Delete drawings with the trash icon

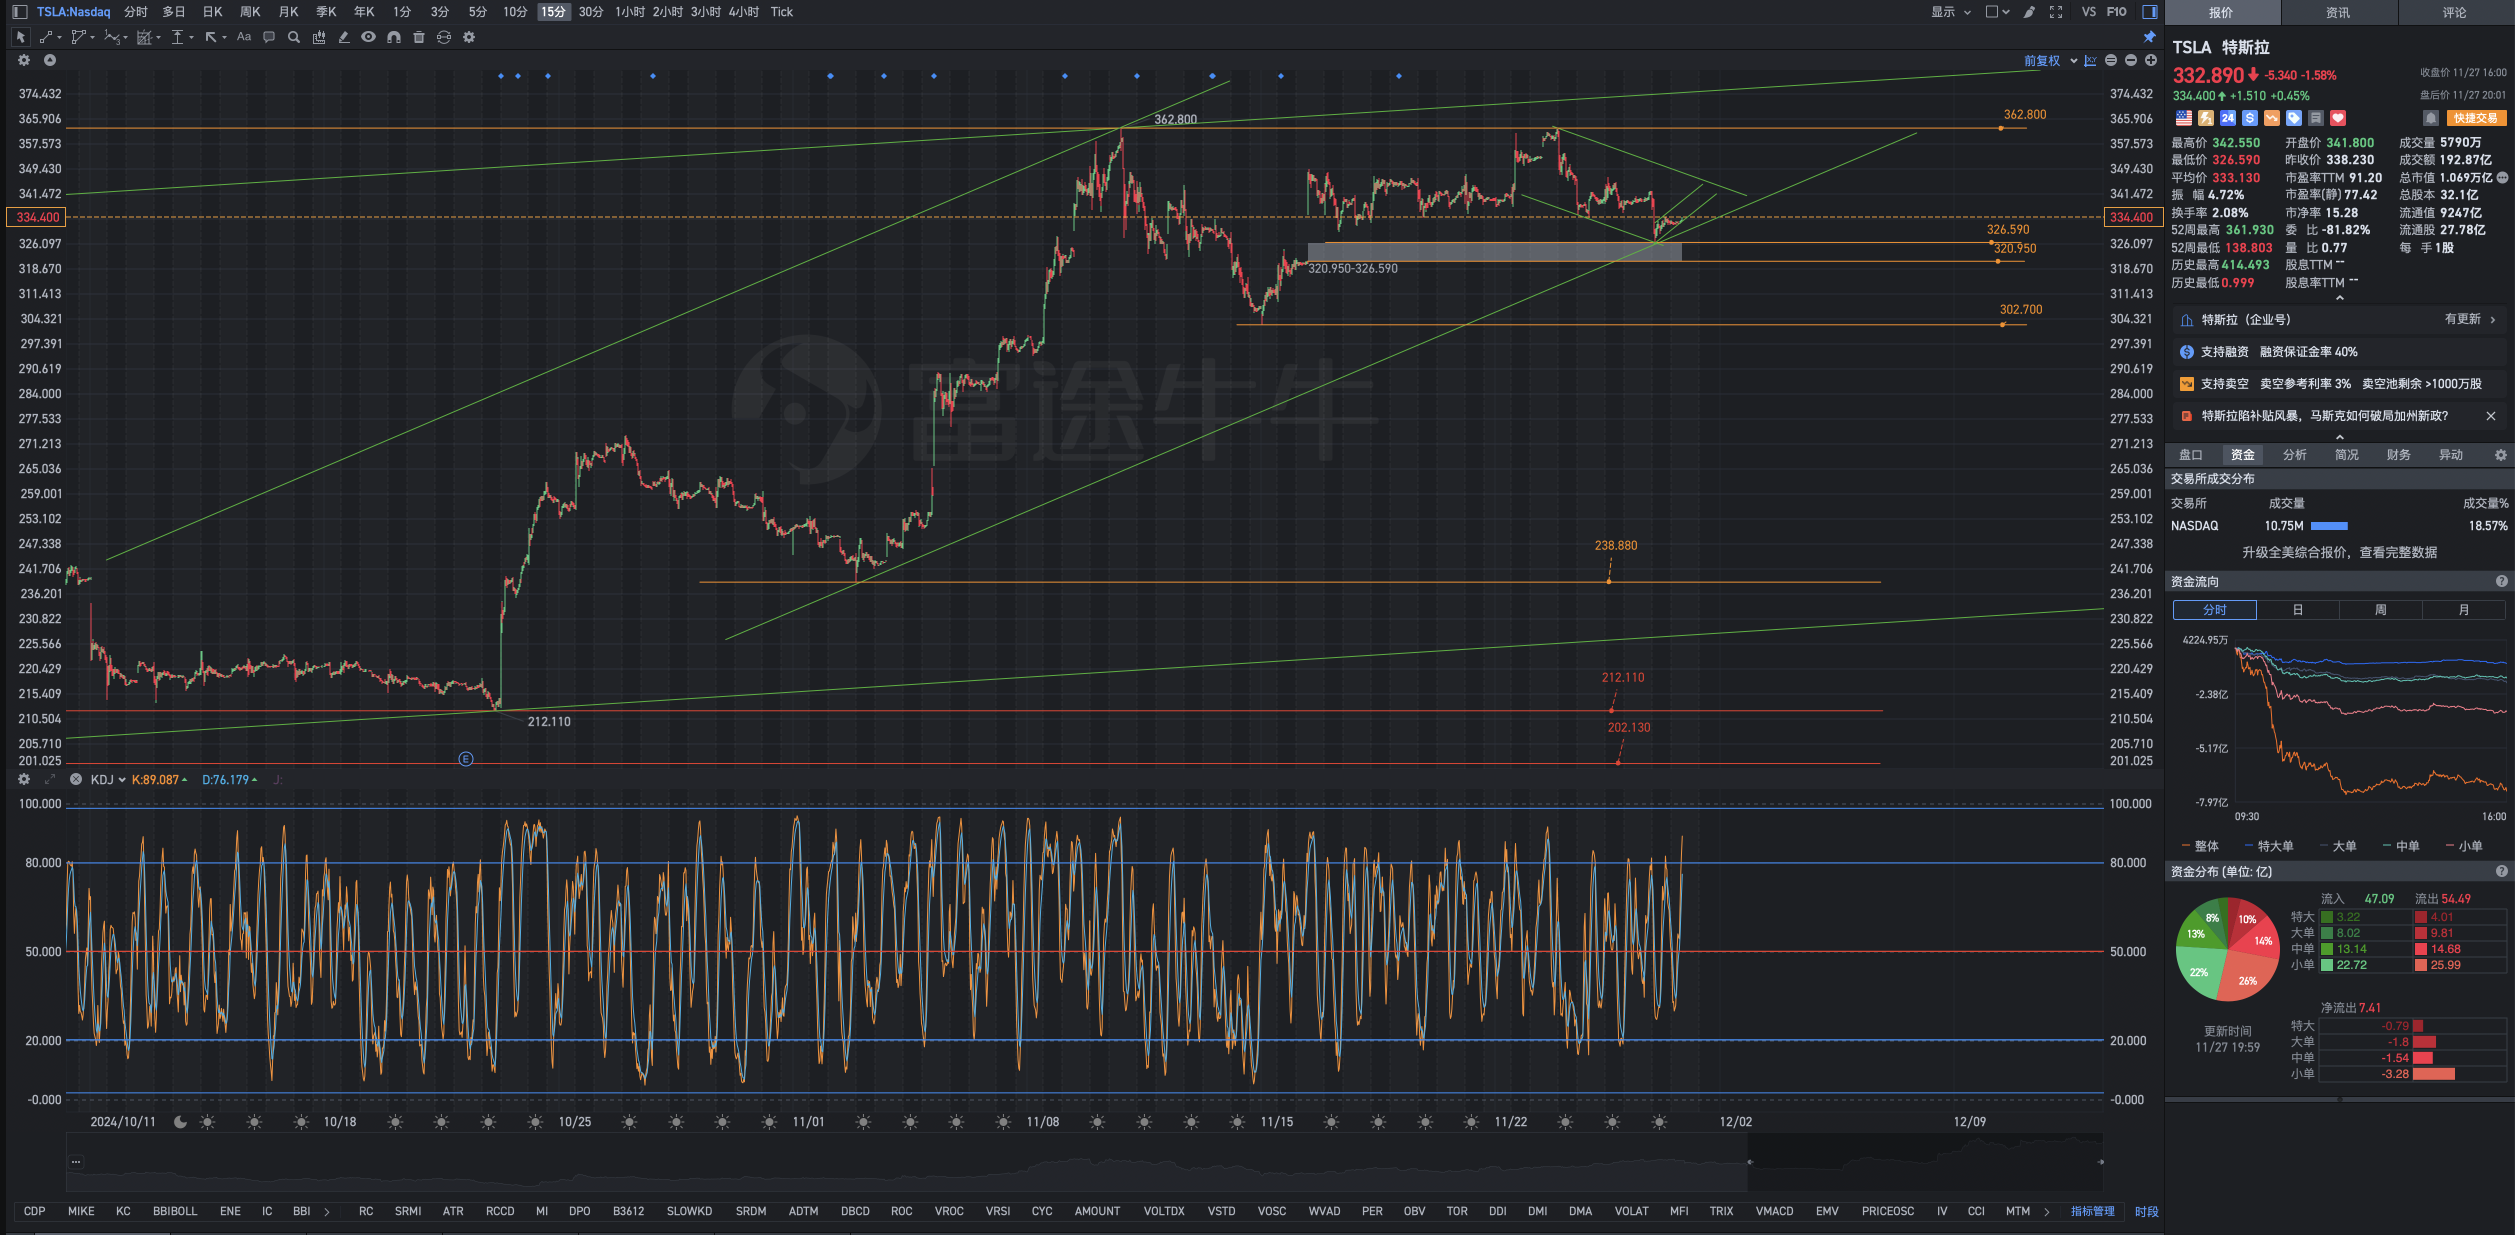point(419,37)
